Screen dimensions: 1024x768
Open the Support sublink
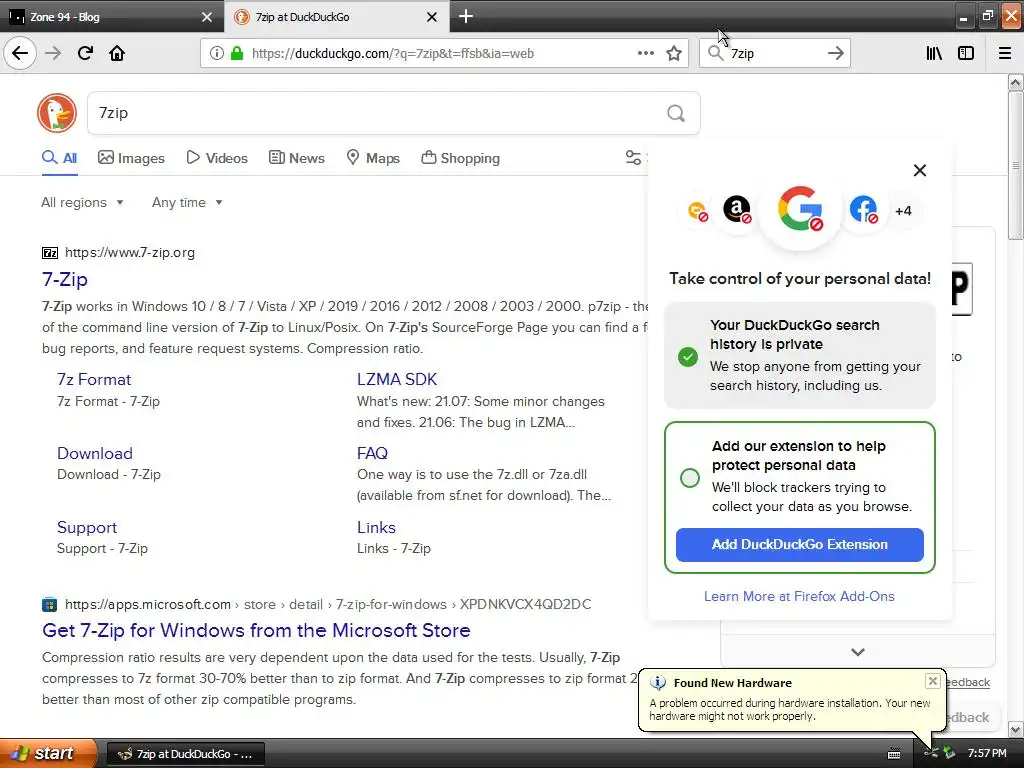click(87, 527)
